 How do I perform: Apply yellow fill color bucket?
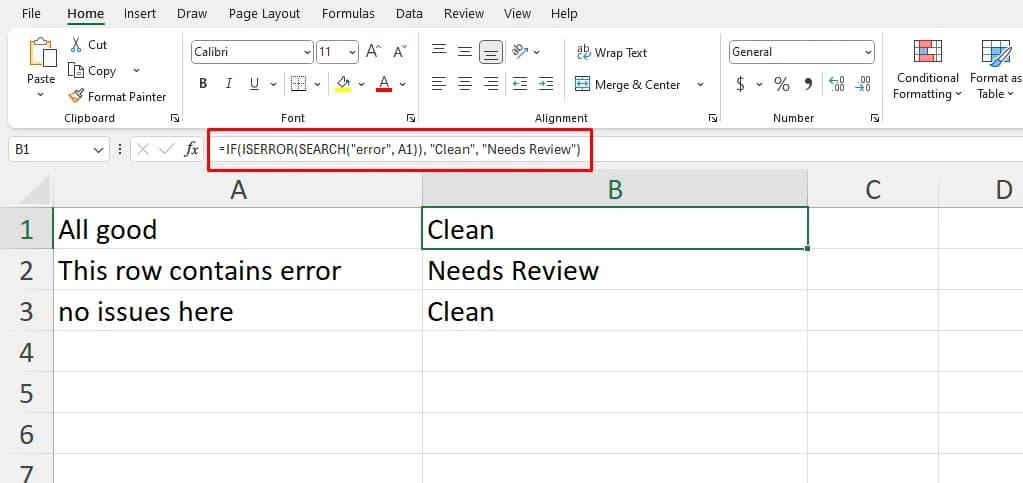coord(343,84)
